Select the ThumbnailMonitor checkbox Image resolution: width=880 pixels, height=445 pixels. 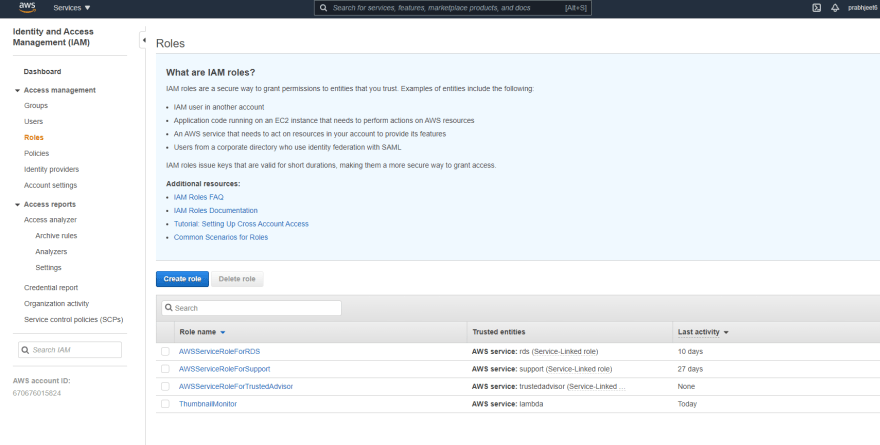(165, 403)
